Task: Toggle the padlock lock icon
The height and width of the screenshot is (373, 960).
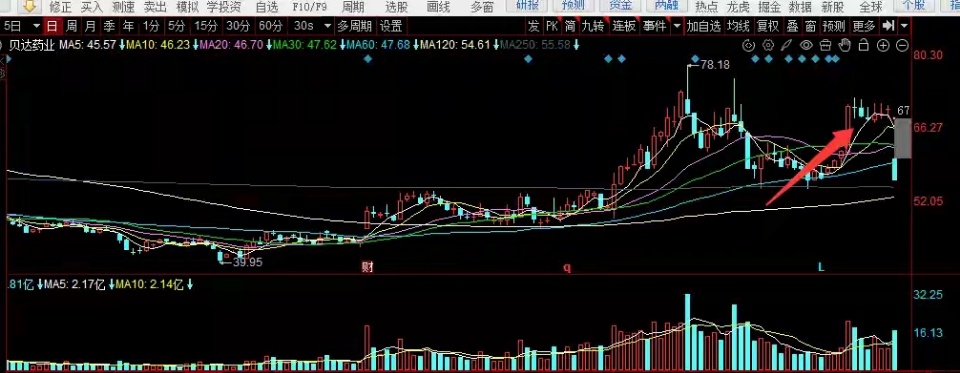Action: click(863, 45)
